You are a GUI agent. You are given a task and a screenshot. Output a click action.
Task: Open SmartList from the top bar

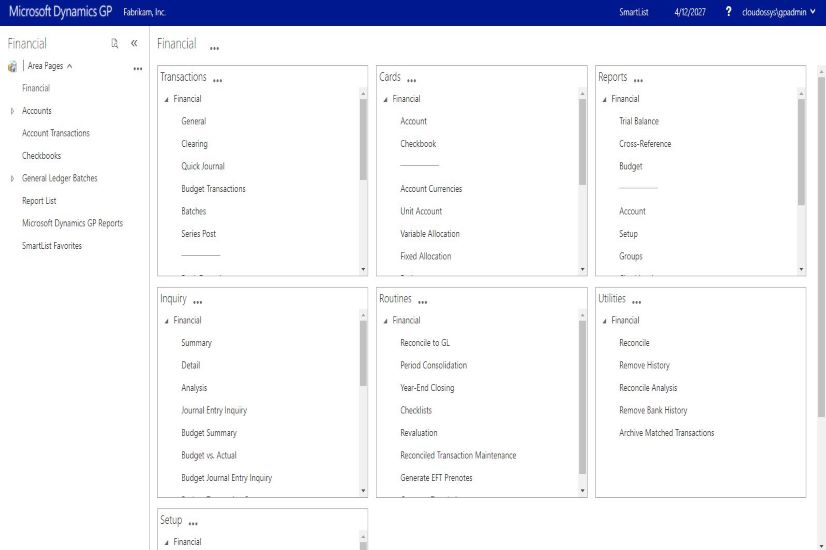[x=634, y=12]
